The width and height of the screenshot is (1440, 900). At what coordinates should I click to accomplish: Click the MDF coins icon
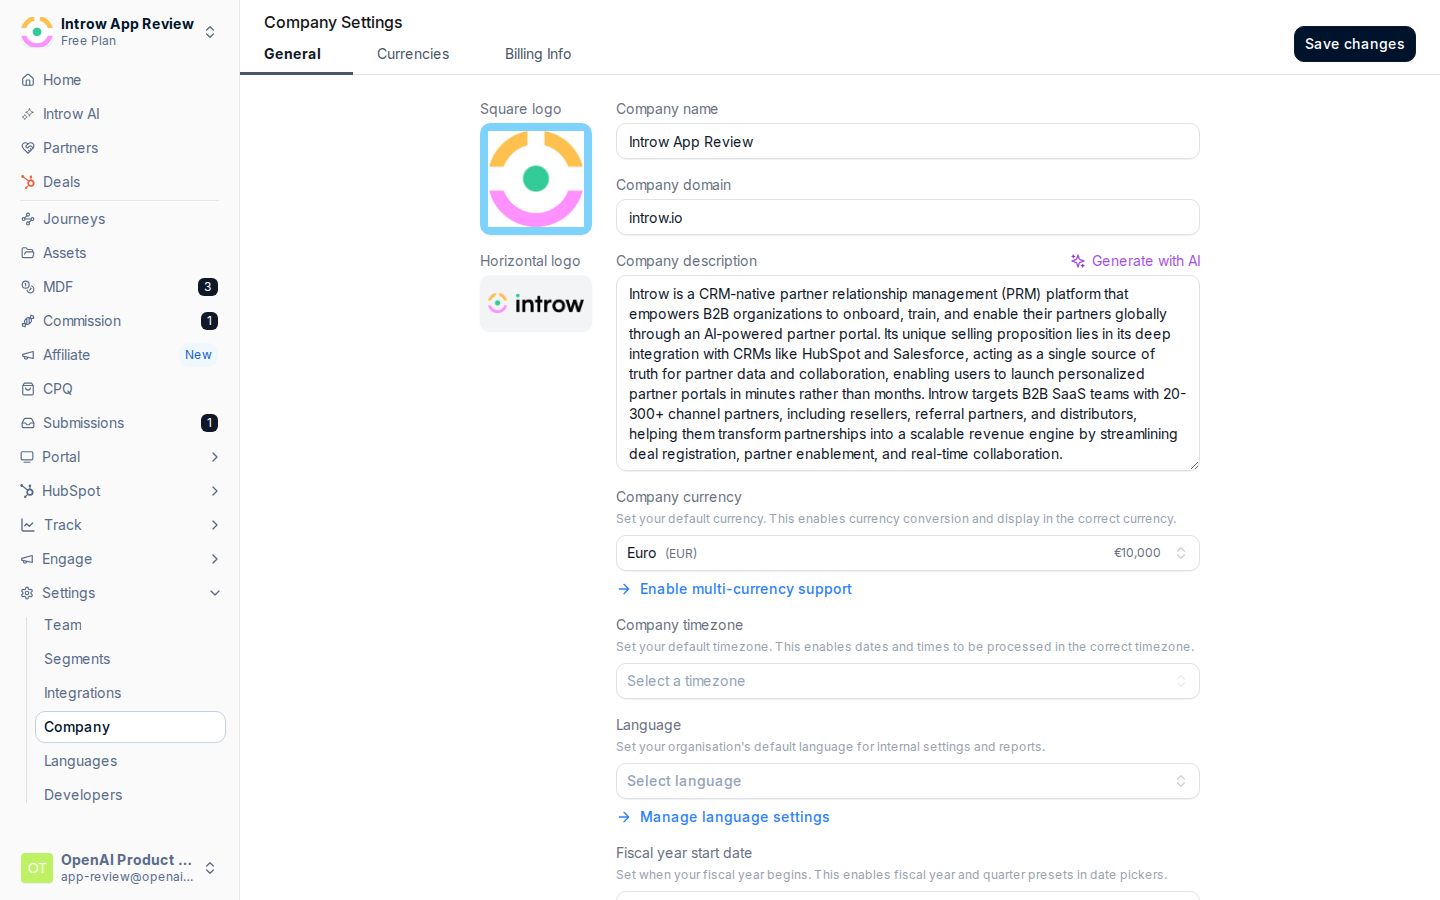(x=28, y=287)
